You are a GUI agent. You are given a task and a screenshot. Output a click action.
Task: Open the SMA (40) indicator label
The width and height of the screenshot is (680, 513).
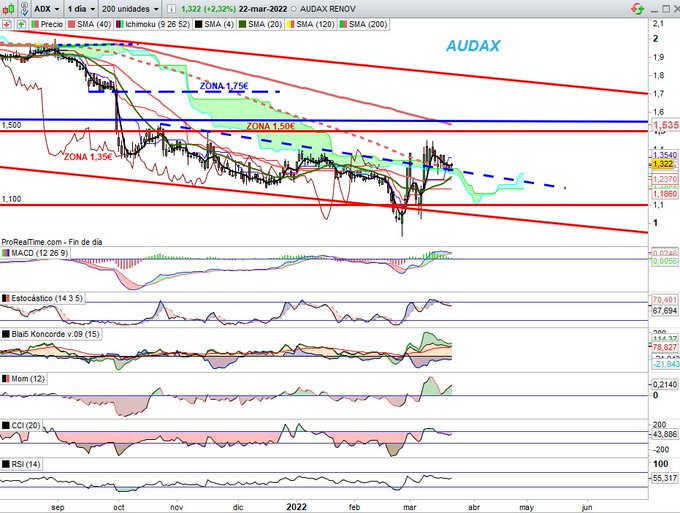click(89, 24)
